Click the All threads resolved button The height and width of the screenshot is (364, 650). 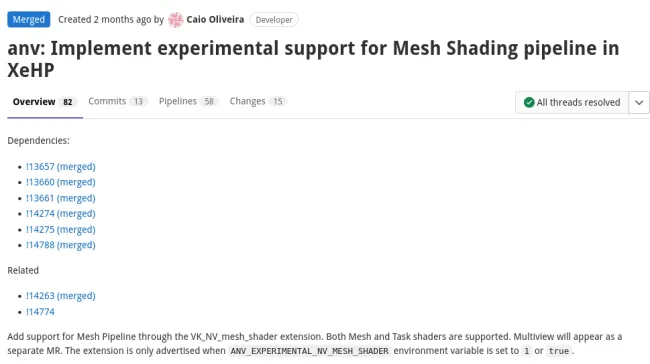572,102
